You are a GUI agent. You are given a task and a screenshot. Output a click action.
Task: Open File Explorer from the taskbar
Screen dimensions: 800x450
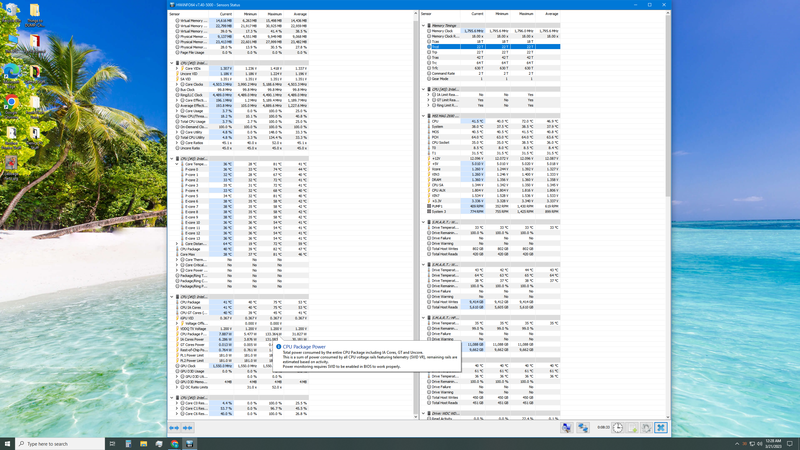click(x=143, y=444)
